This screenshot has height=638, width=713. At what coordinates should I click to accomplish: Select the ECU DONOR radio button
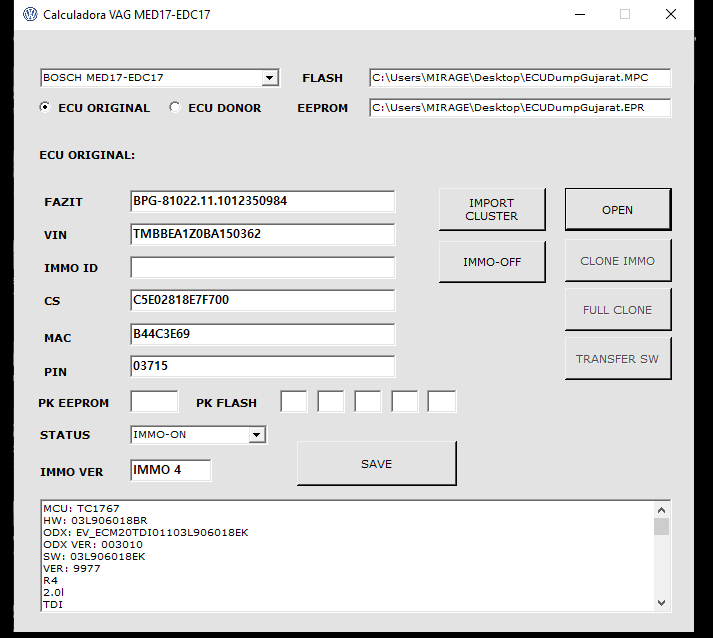coord(175,107)
